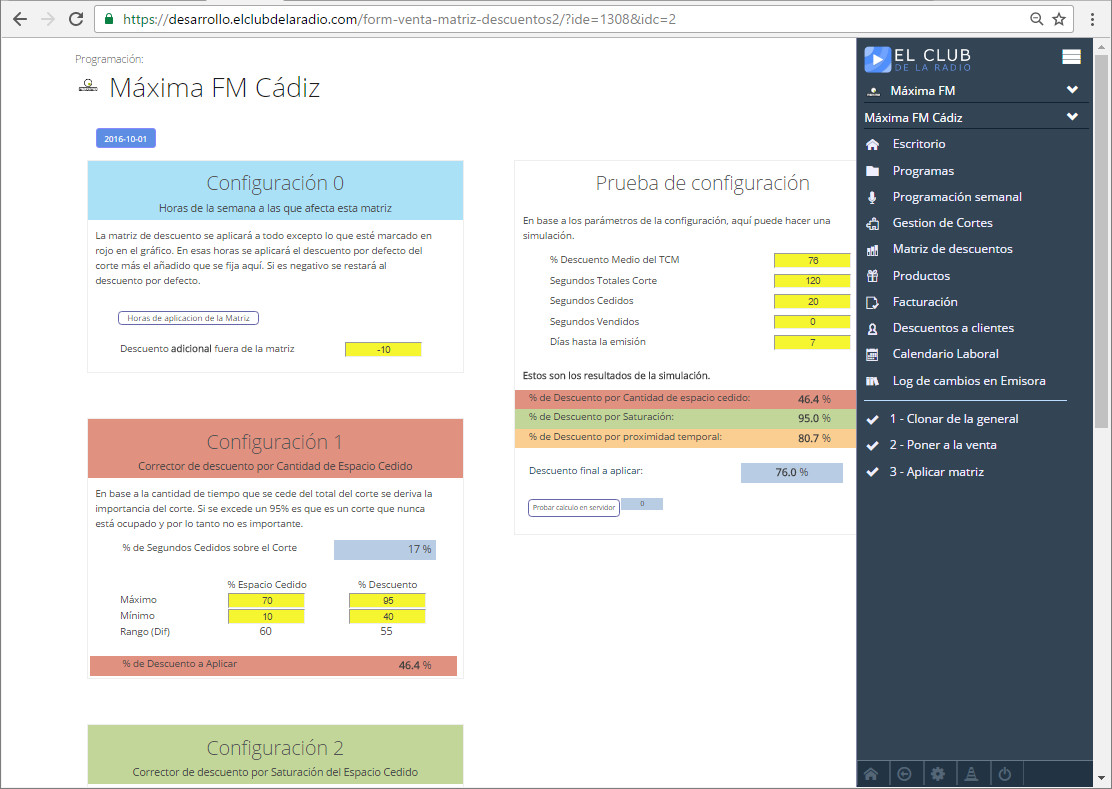Viewport: 1112px width, 789px height.
Task: Click the page vertical scrollbar
Action: pyautogui.click(x=1101, y=241)
